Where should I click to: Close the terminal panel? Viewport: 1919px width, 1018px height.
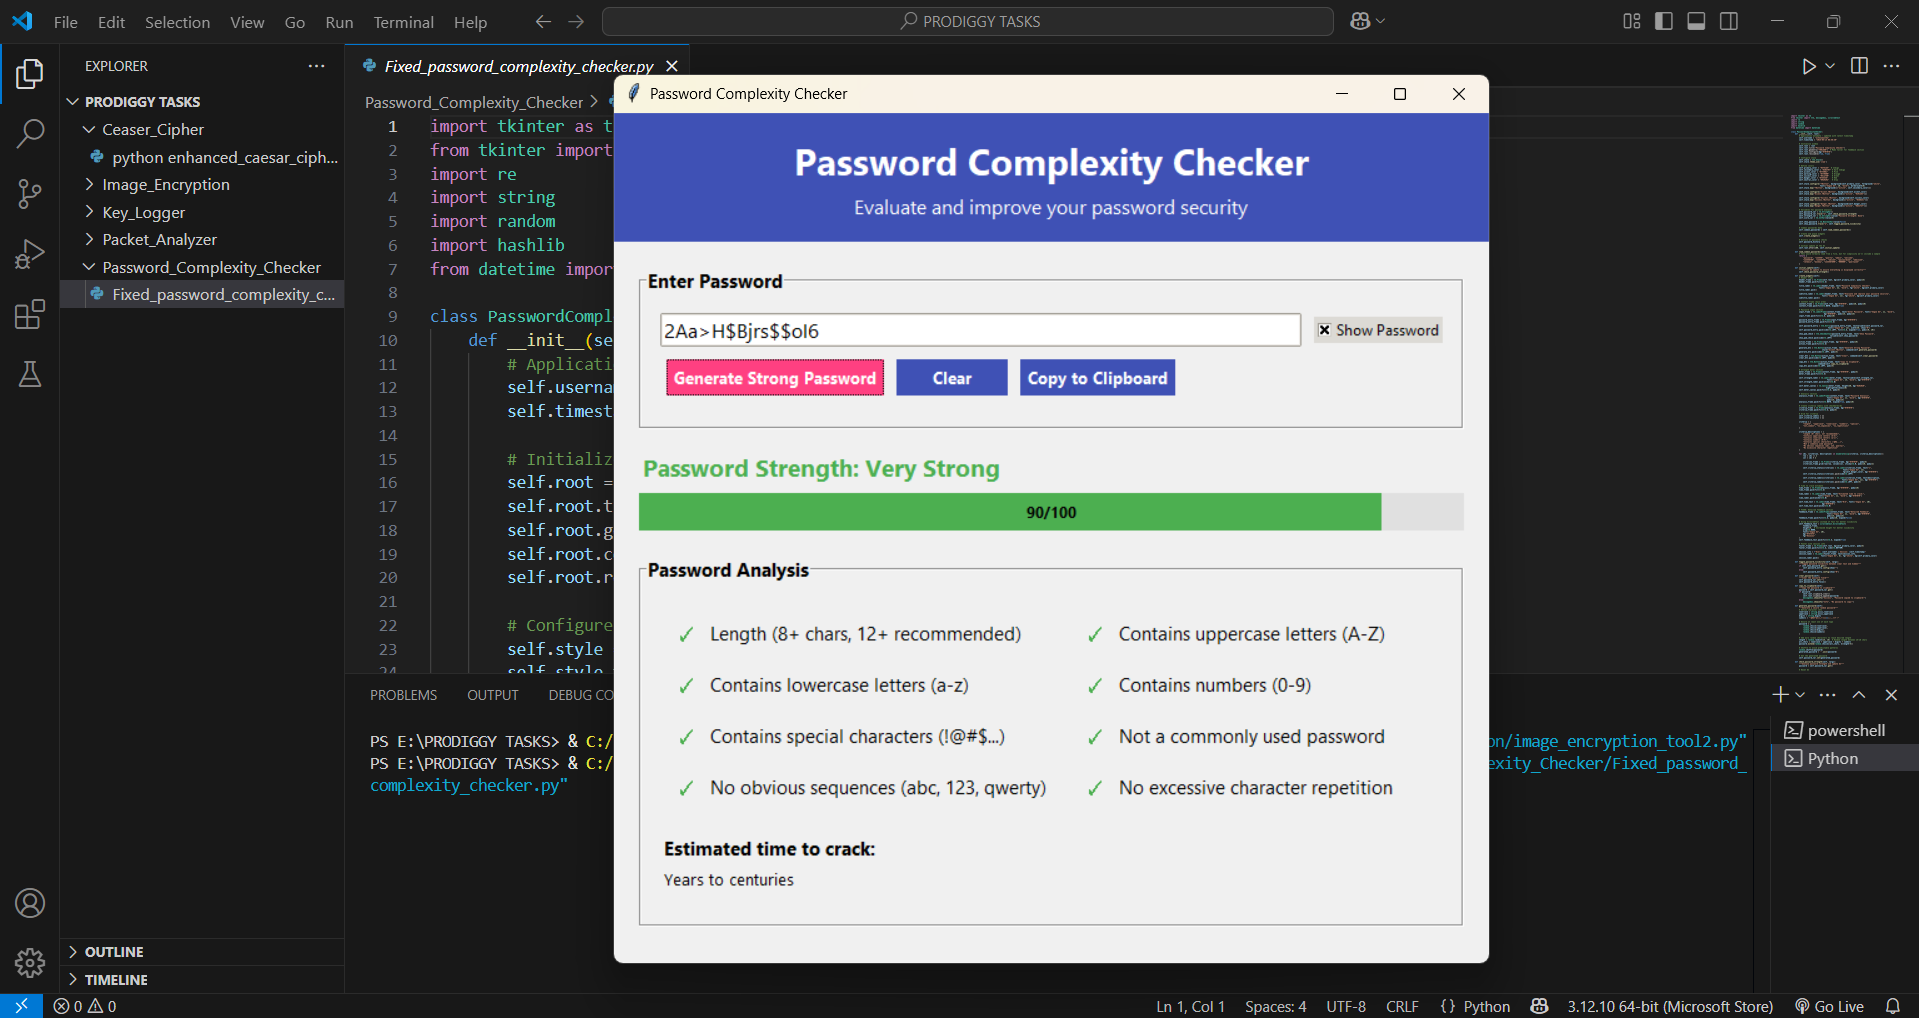click(x=1891, y=695)
